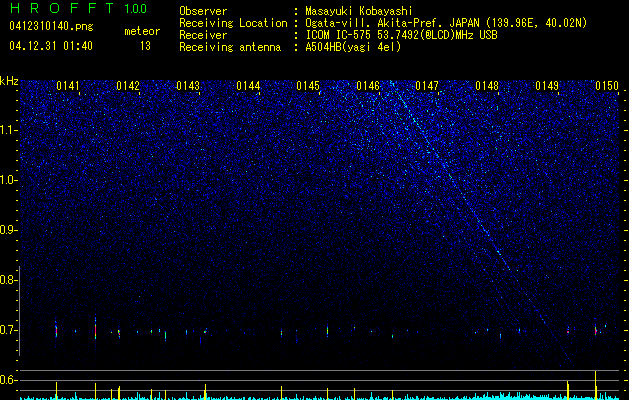Click the Observer field label
The width and height of the screenshot is (629, 400).
point(203,11)
